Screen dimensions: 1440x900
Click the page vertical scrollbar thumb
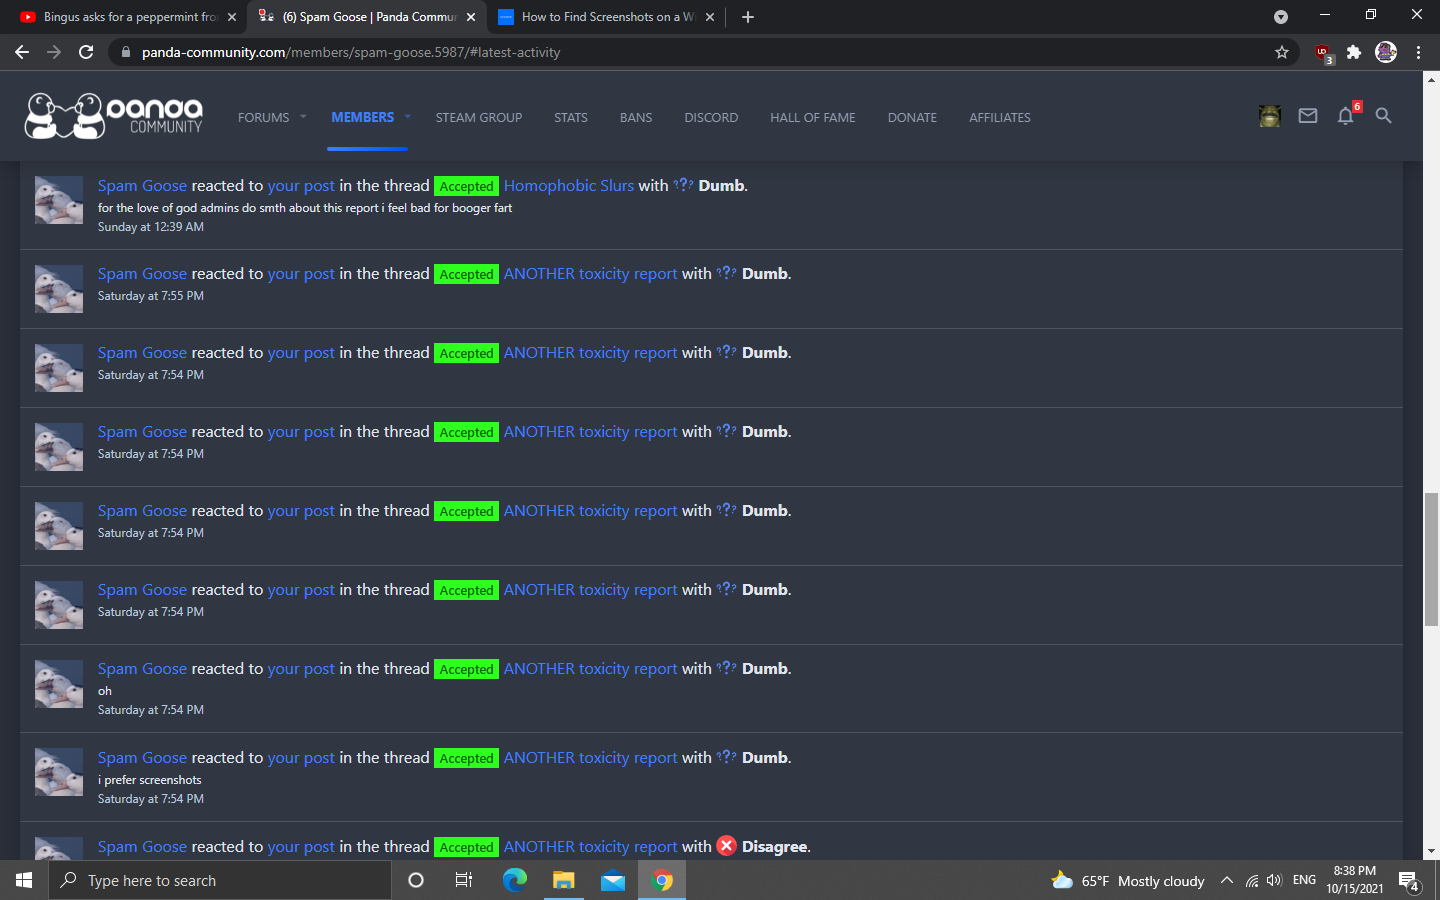point(1431,558)
